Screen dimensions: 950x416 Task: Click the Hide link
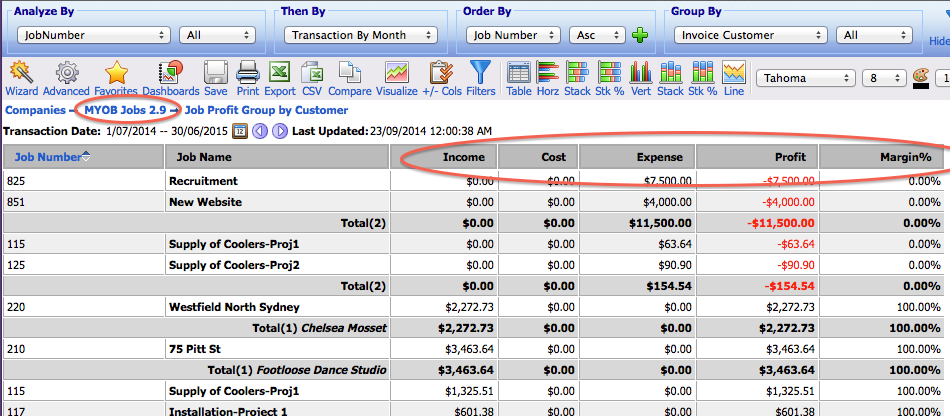pyautogui.click(x=940, y=41)
